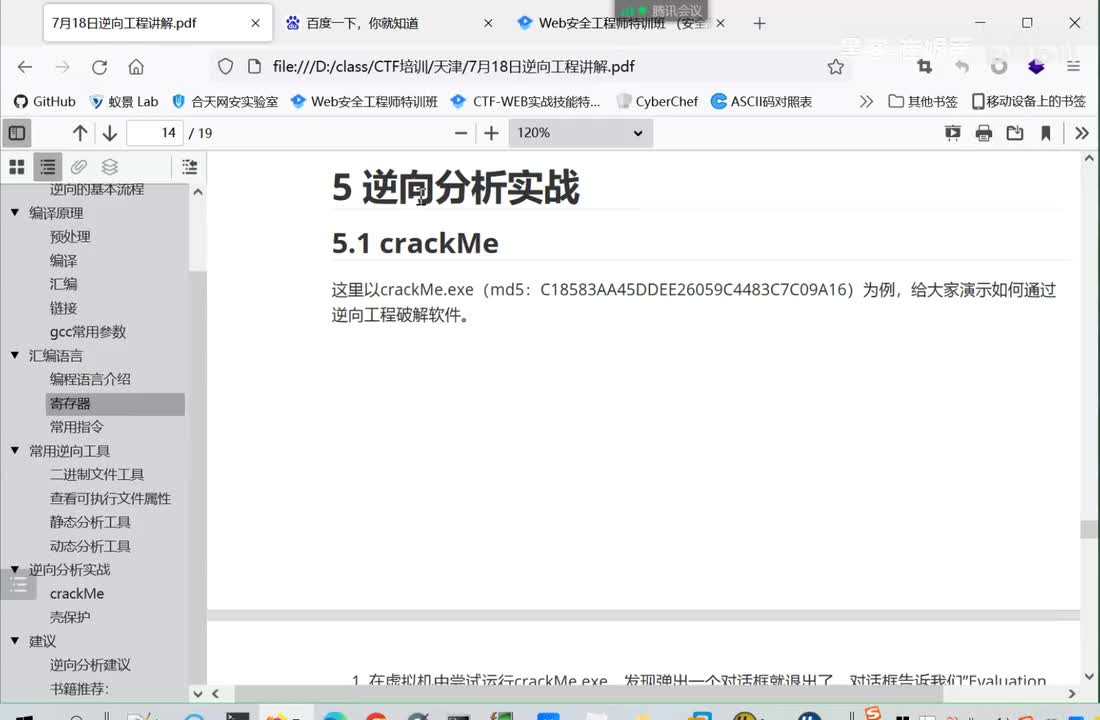Click the sidebar outline scroll-up arrow
This screenshot has height=720, width=1100.
[198, 192]
